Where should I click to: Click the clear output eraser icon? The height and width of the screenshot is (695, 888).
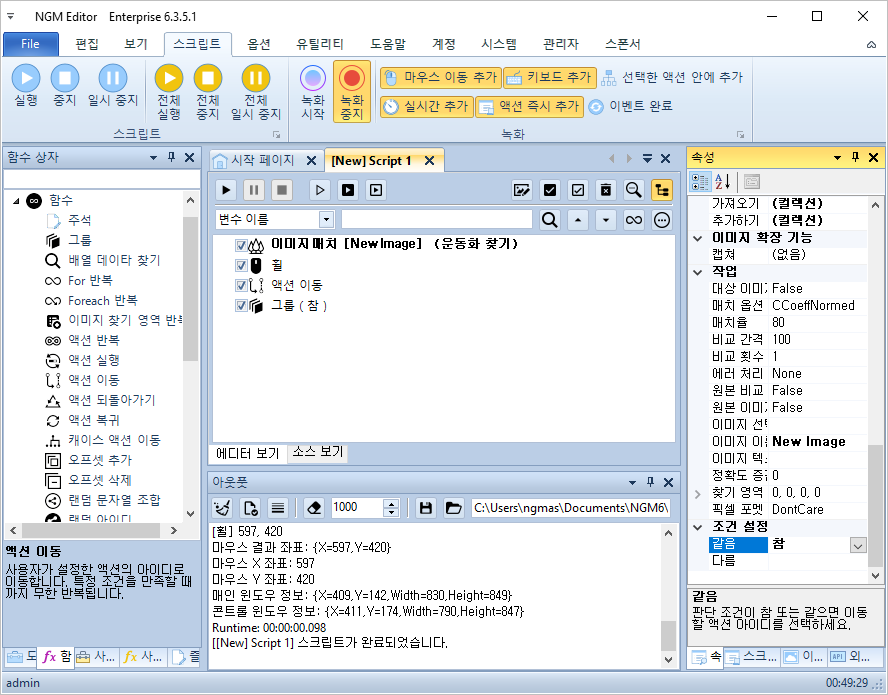pyautogui.click(x=314, y=508)
